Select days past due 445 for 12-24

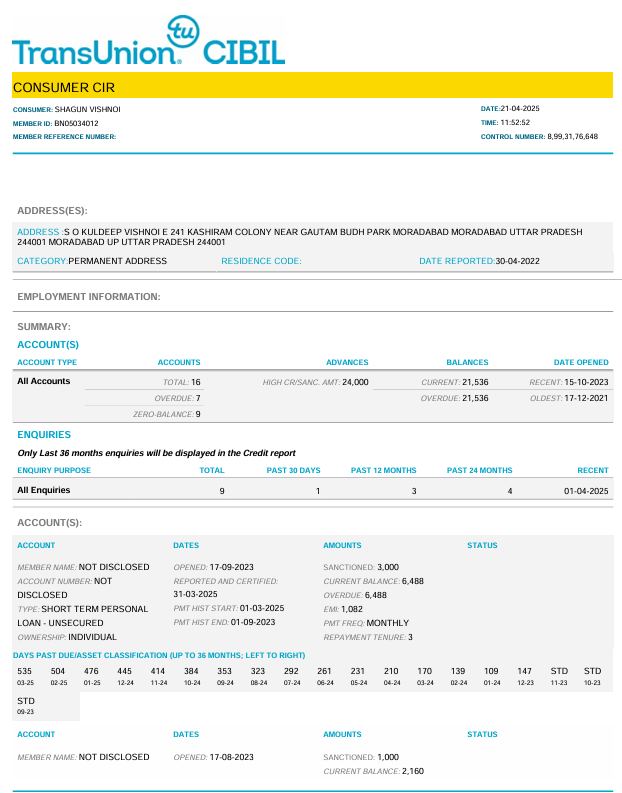tap(124, 671)
